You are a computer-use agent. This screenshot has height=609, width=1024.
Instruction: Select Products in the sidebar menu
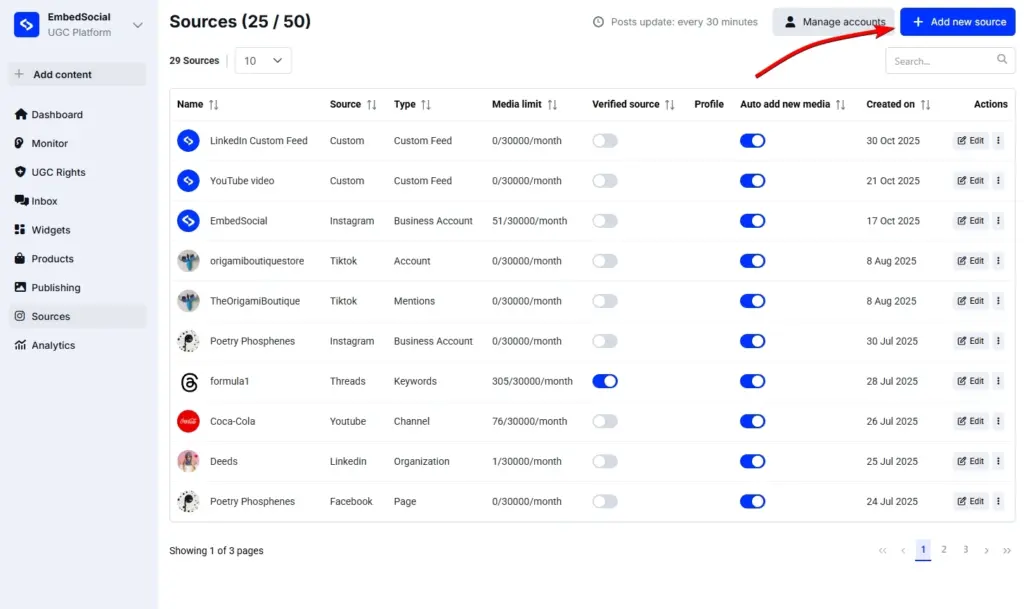coord(55,258)
